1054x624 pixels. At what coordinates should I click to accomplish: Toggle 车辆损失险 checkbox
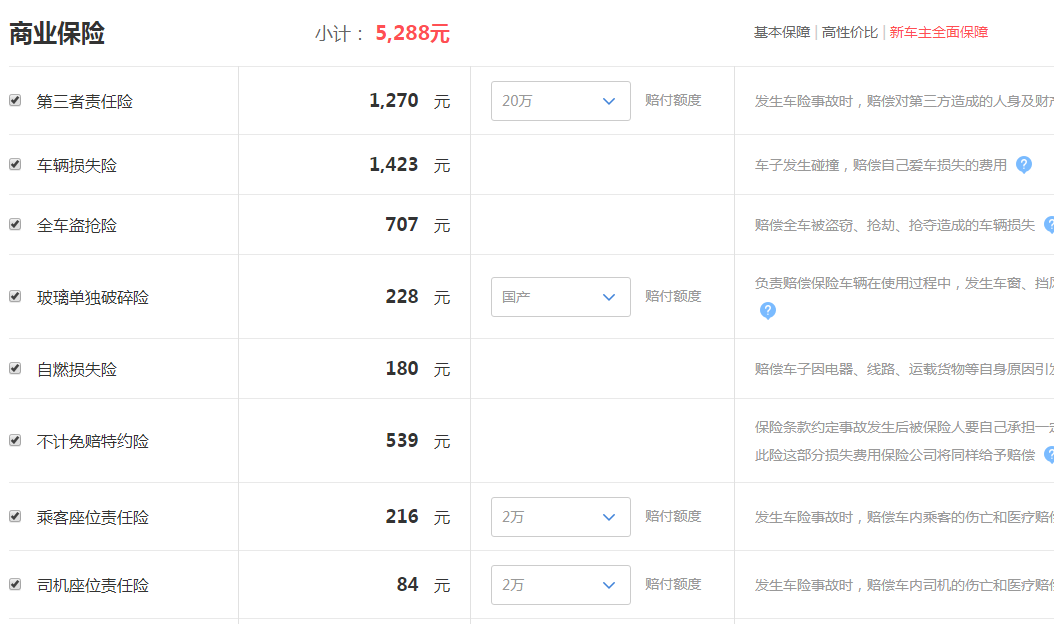[x=15, y=164]
